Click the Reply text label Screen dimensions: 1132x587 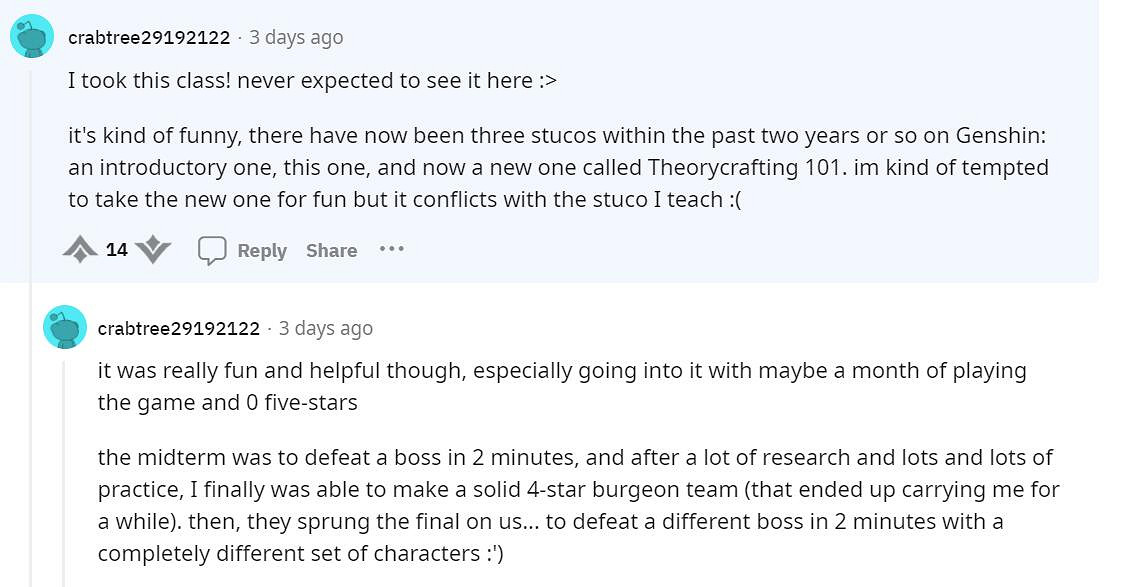click(x=262, y=251)
